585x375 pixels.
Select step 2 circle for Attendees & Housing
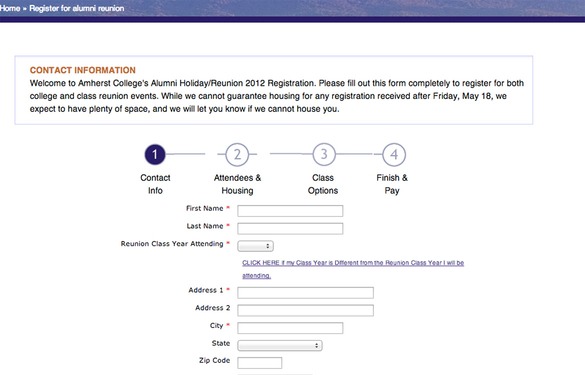point(237,154)
